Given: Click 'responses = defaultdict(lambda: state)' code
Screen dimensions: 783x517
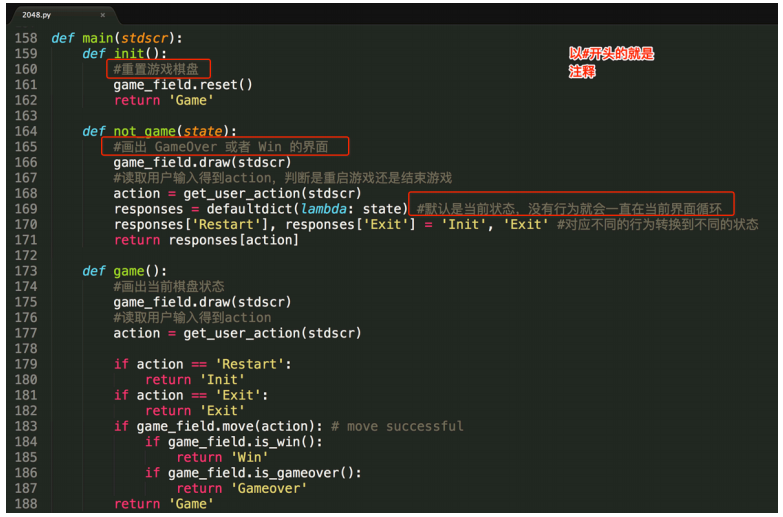Looking at the screenshot, I should point(261,209).
